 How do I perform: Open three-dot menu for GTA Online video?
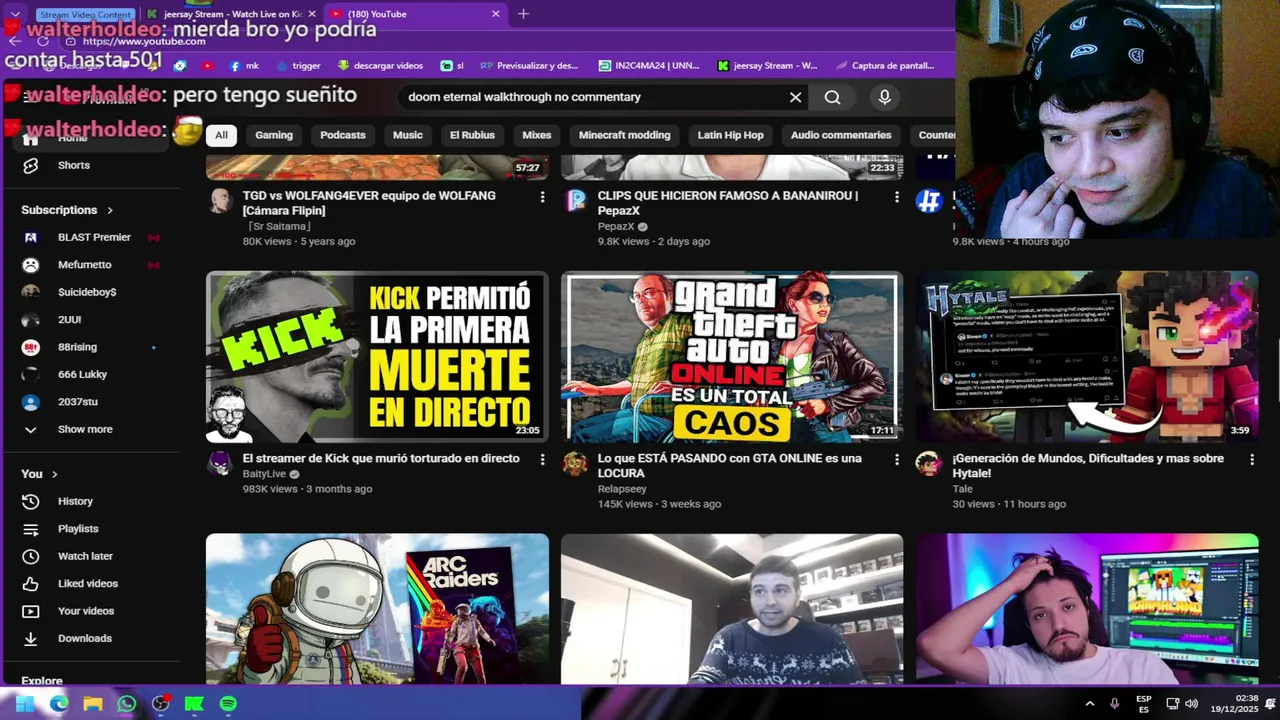pyautogui.click(x=897, y=459)
